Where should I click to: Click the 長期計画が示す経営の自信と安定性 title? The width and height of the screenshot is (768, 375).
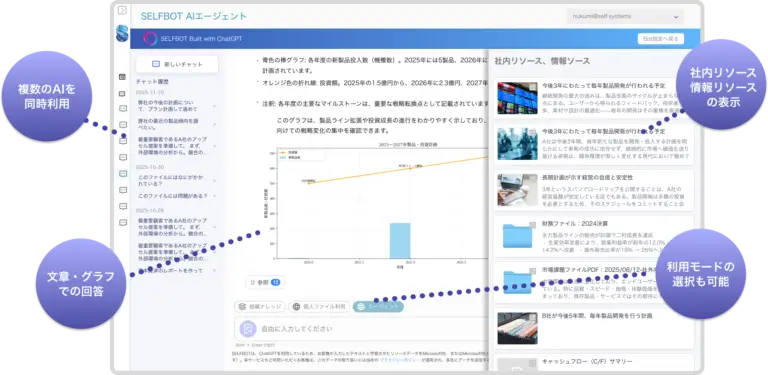coord(587,178)
